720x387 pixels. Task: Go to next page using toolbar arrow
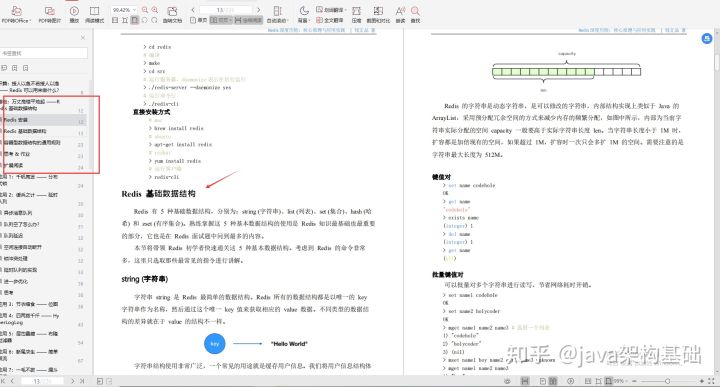click(x=259, y=10)
